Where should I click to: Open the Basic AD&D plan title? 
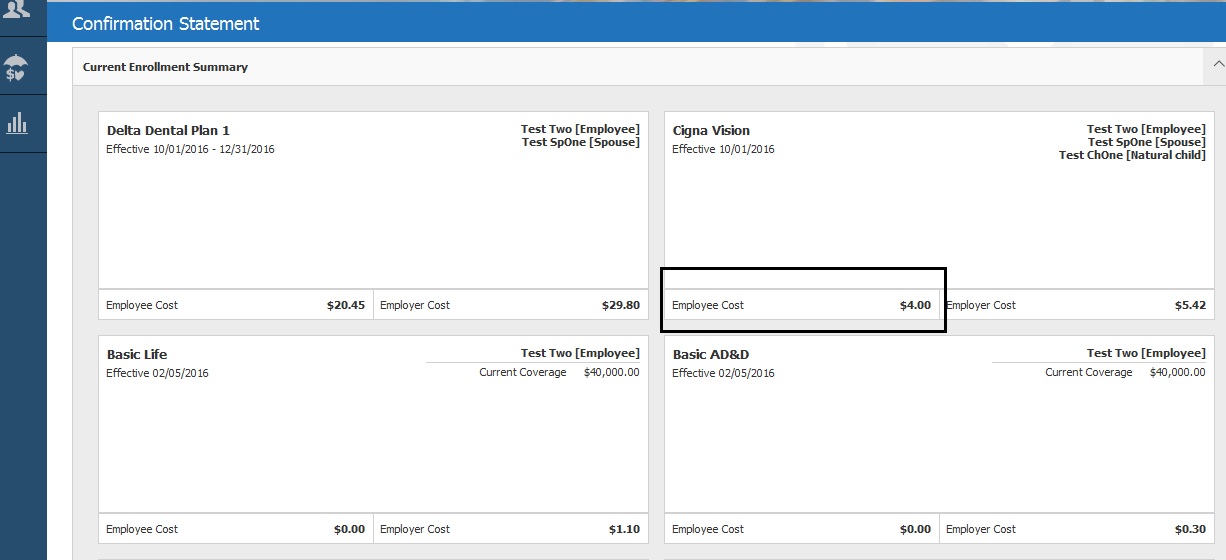711,354
